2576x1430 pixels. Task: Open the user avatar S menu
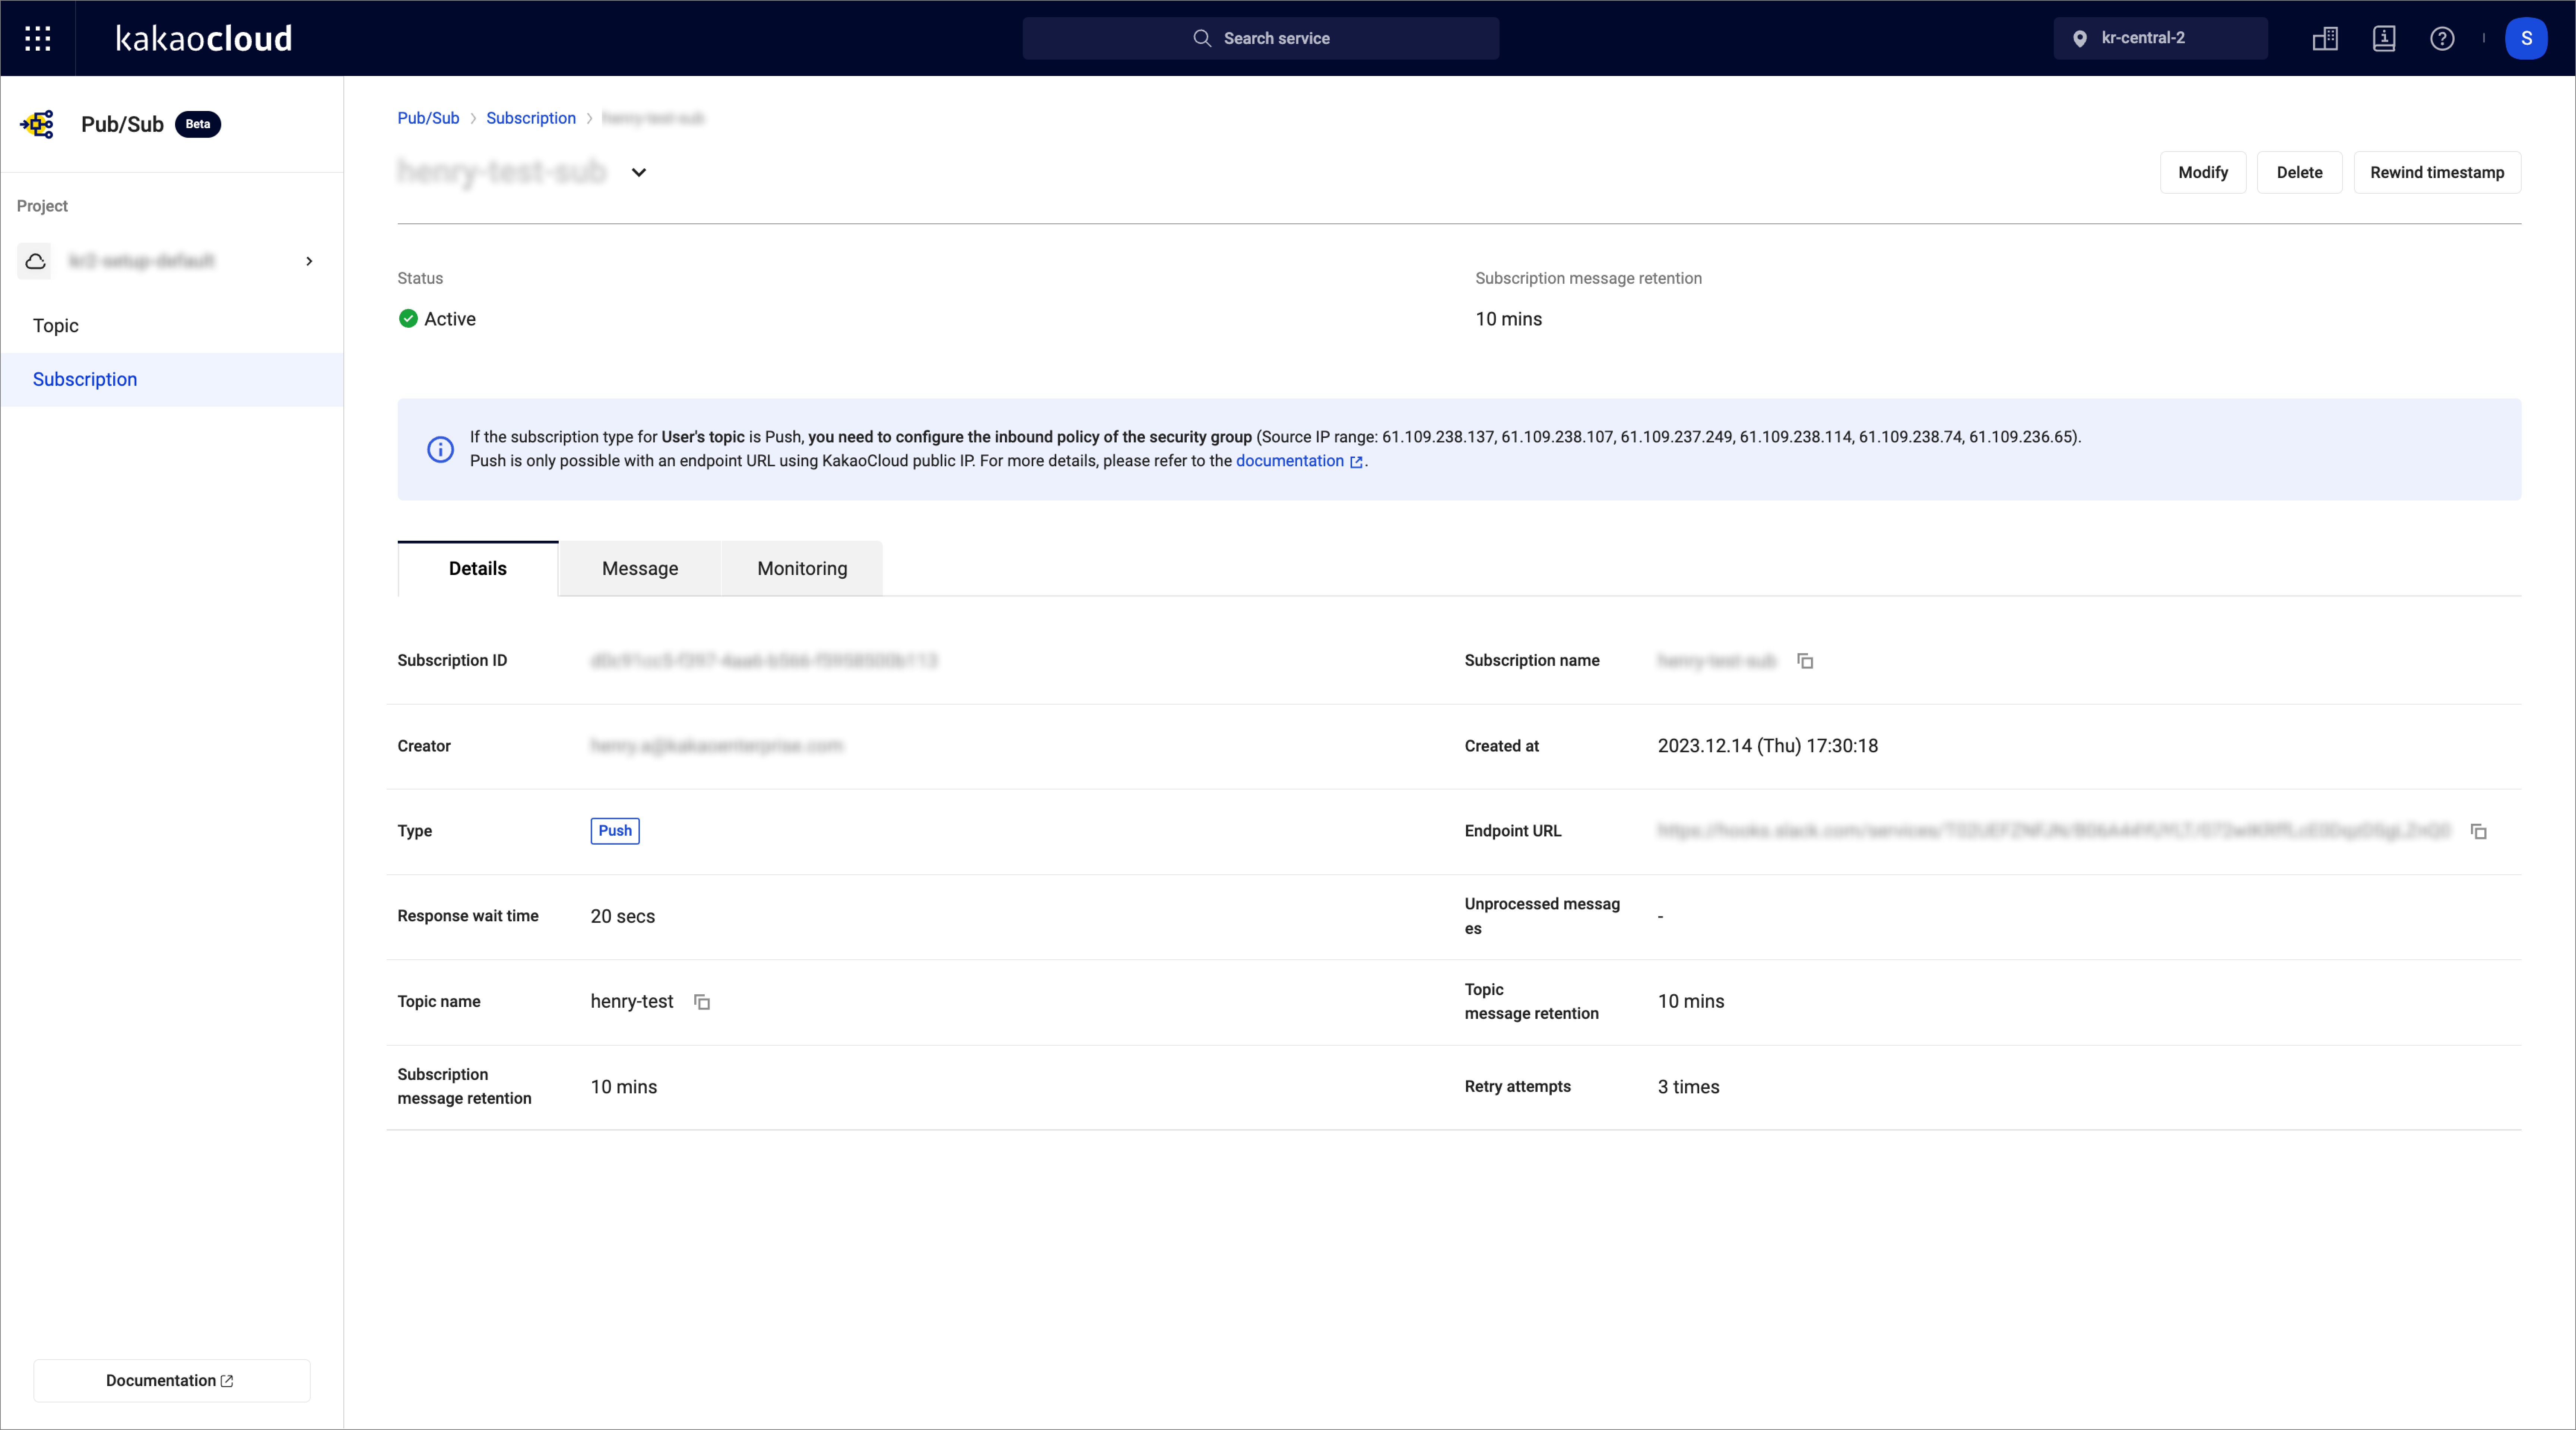pos(2526,38)
